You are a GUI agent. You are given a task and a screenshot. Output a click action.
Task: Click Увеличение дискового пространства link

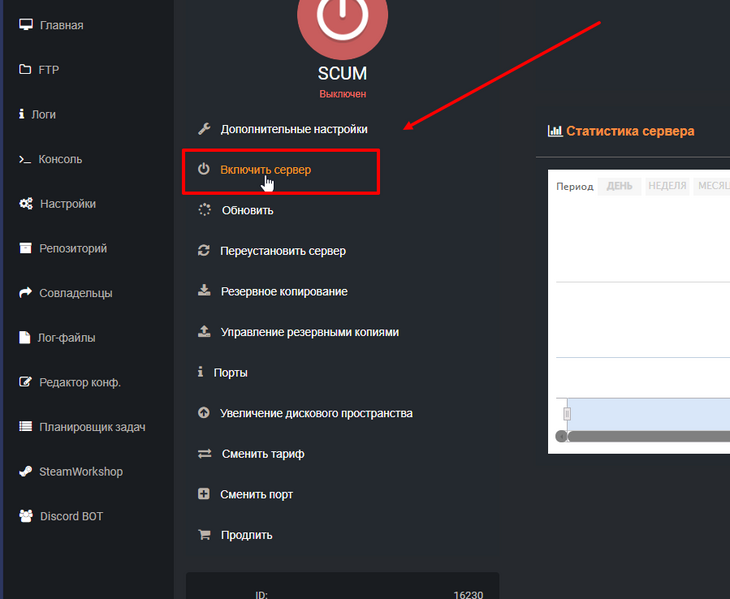pyautogui.click(x=316, y=413)
